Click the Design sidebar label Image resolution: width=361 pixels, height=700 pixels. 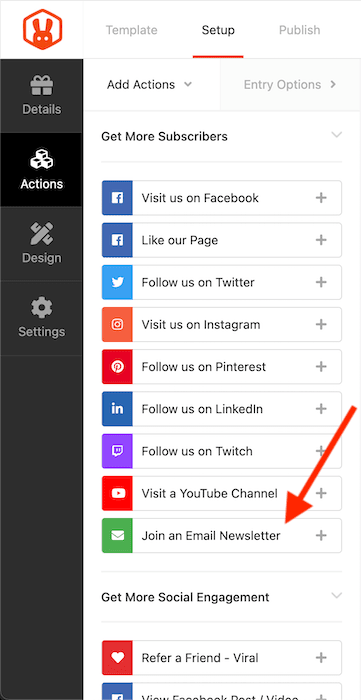pos(41,258)
